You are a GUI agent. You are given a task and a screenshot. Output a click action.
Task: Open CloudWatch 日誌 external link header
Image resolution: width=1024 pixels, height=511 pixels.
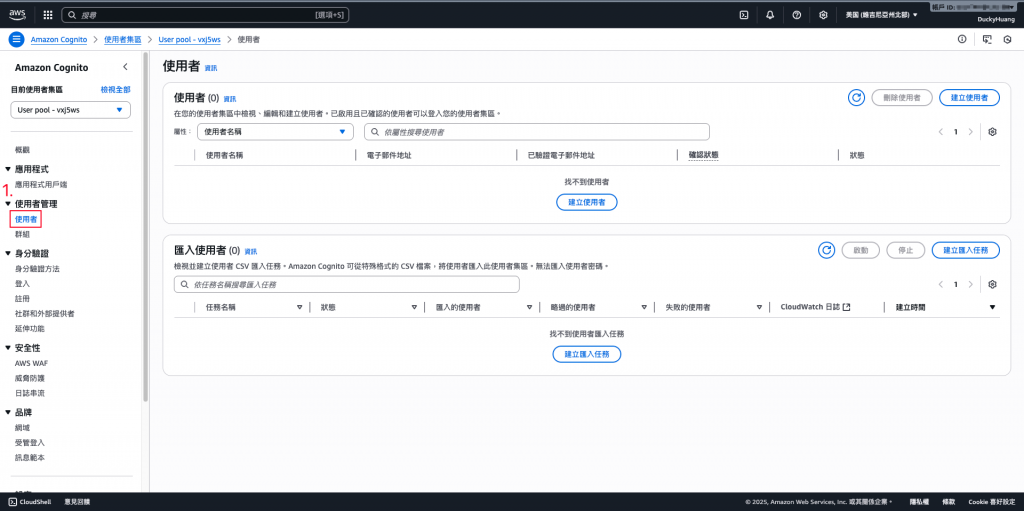coord(815,307)
